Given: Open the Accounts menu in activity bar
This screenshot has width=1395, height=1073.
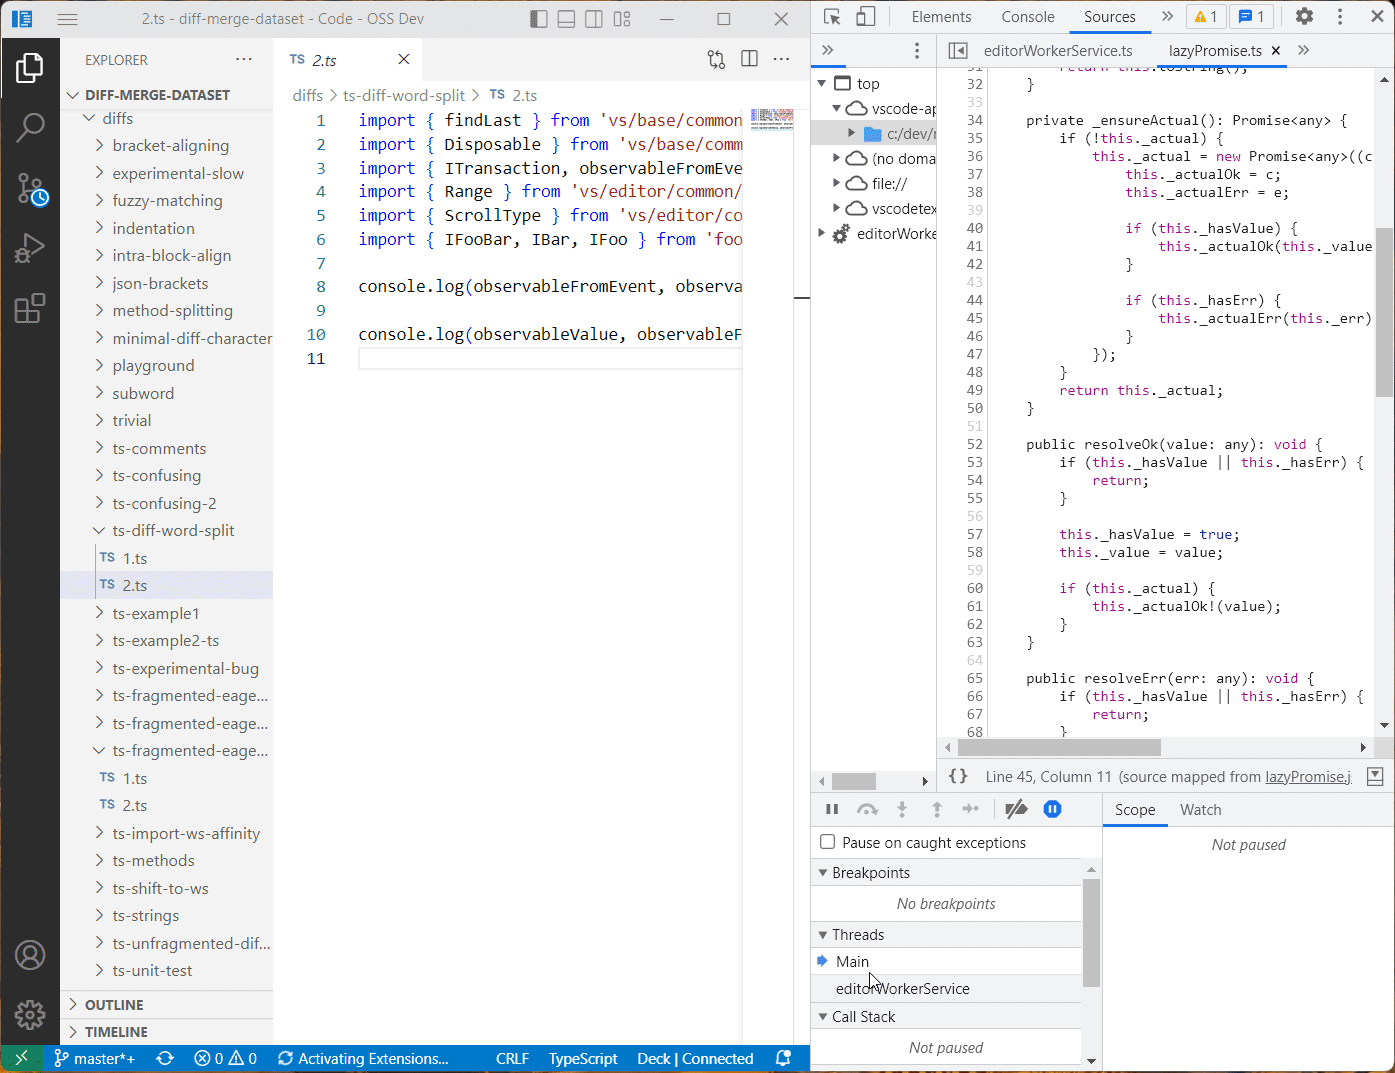Looking at the screenshot, I should point(30,956).
